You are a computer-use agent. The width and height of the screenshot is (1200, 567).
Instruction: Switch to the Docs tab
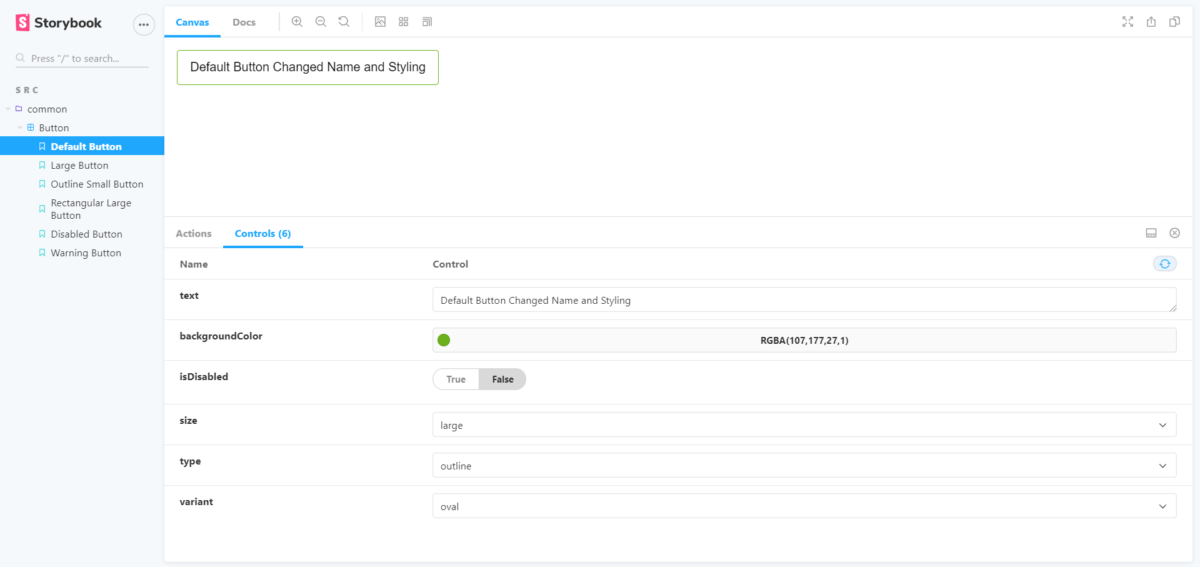(244, 22)
